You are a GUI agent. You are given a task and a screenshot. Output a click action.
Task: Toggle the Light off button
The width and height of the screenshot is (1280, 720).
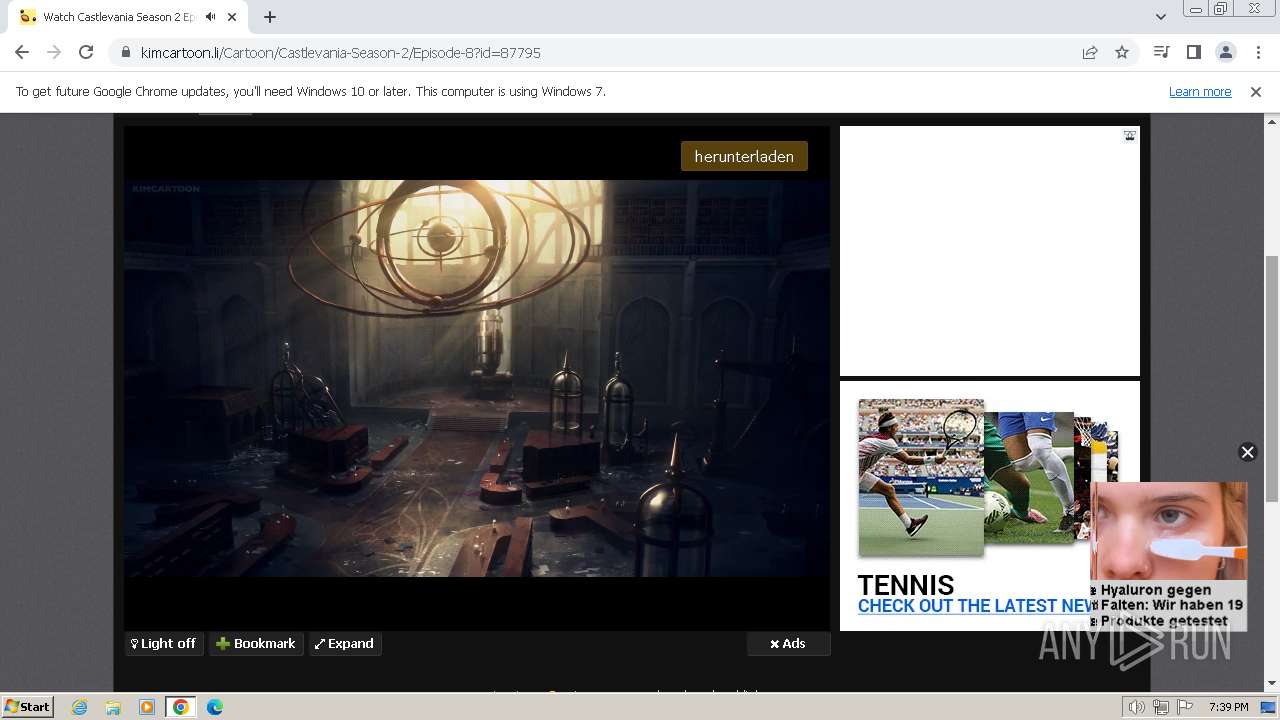164,644
